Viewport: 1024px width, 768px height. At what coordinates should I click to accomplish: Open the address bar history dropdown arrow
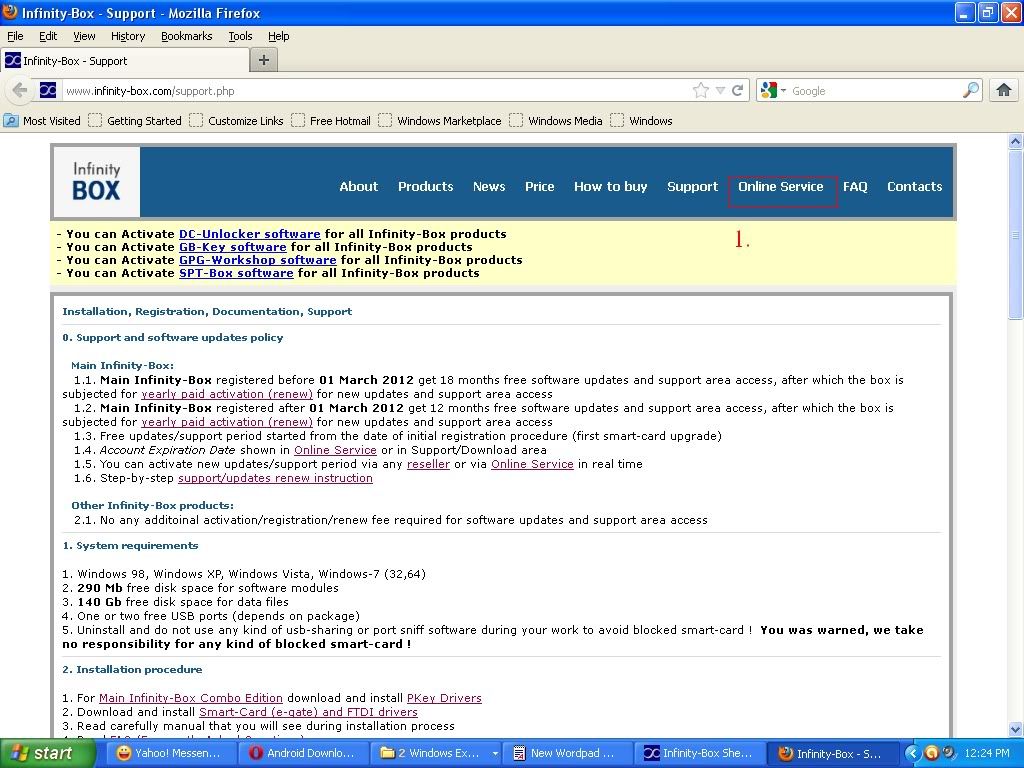click(x=720, y=91)
